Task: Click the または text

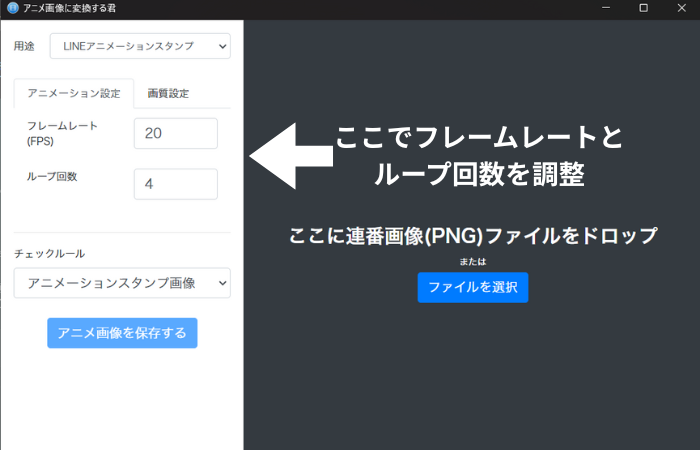Action: click(473, 262)
